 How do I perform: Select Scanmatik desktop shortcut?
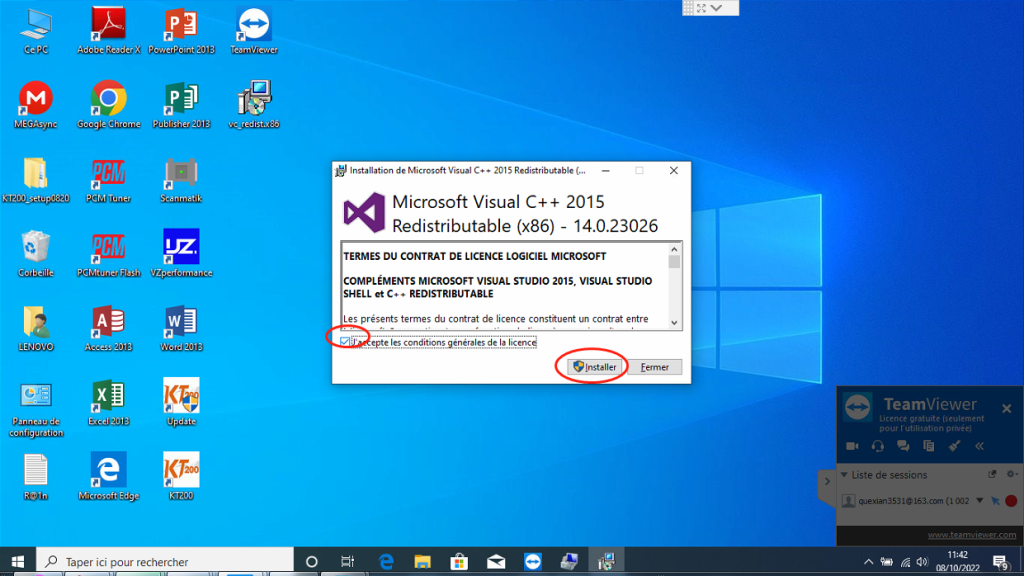point(182,180)
